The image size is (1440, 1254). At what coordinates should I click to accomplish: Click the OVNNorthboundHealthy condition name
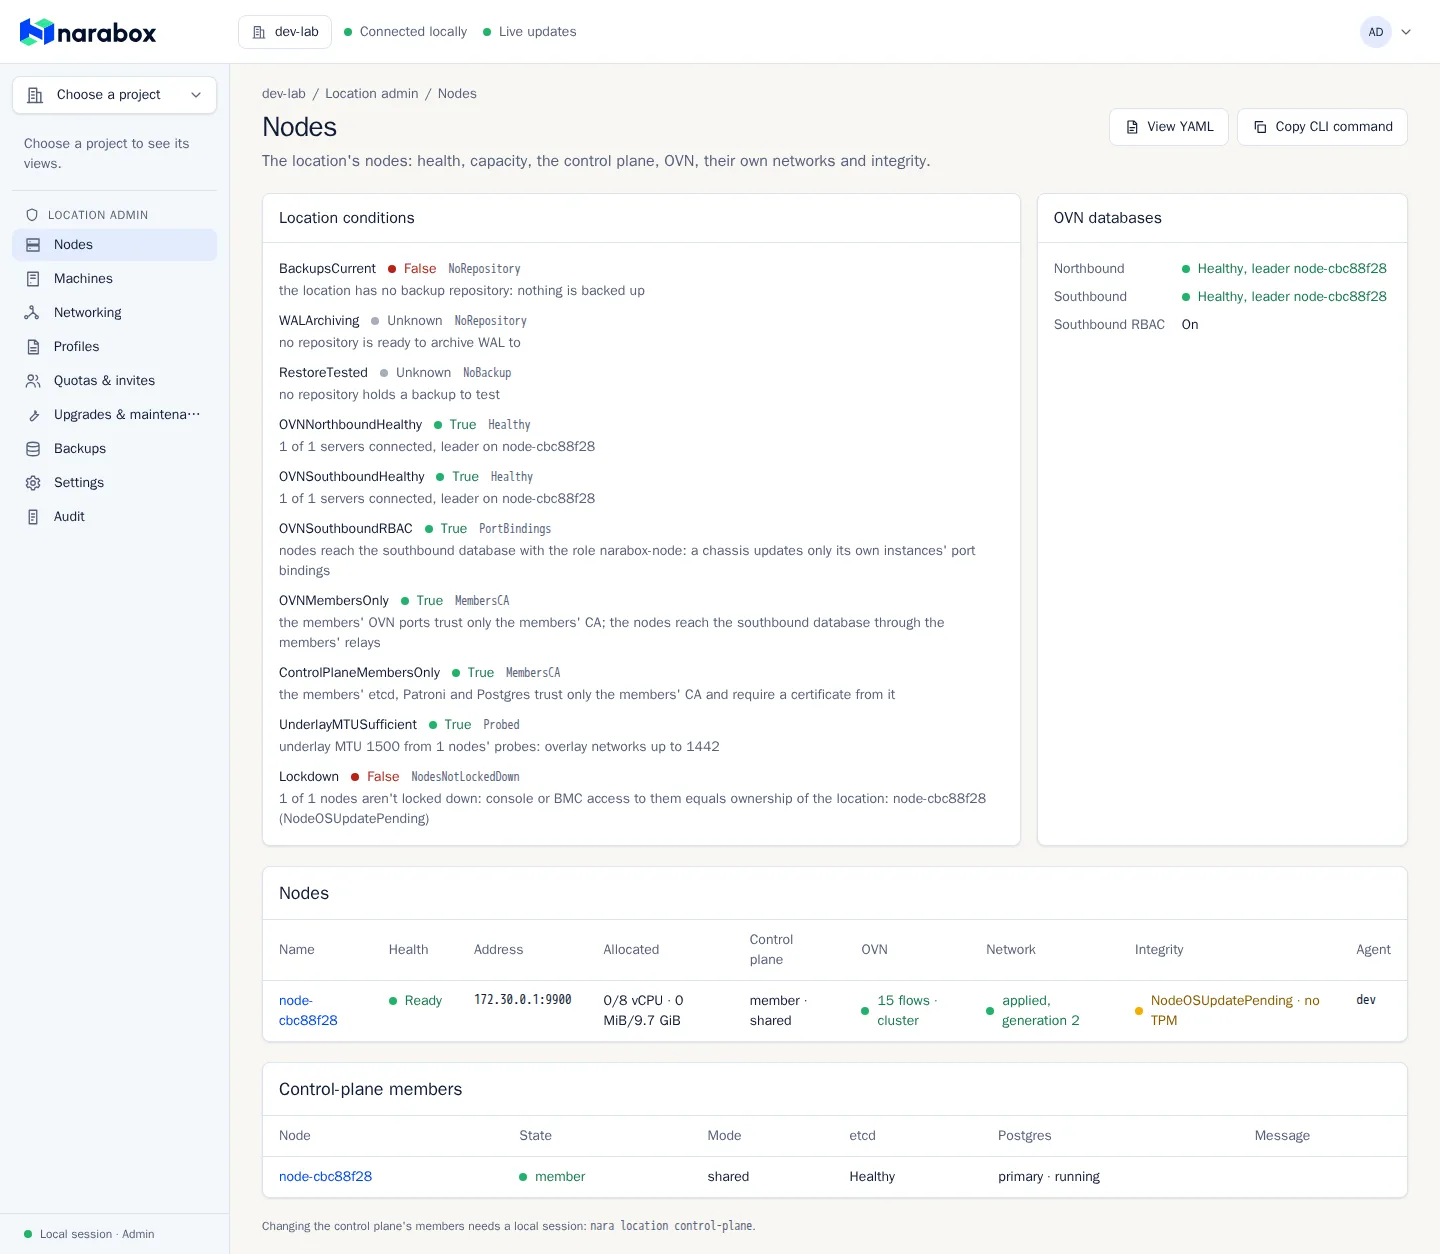(x=350, y=425)
